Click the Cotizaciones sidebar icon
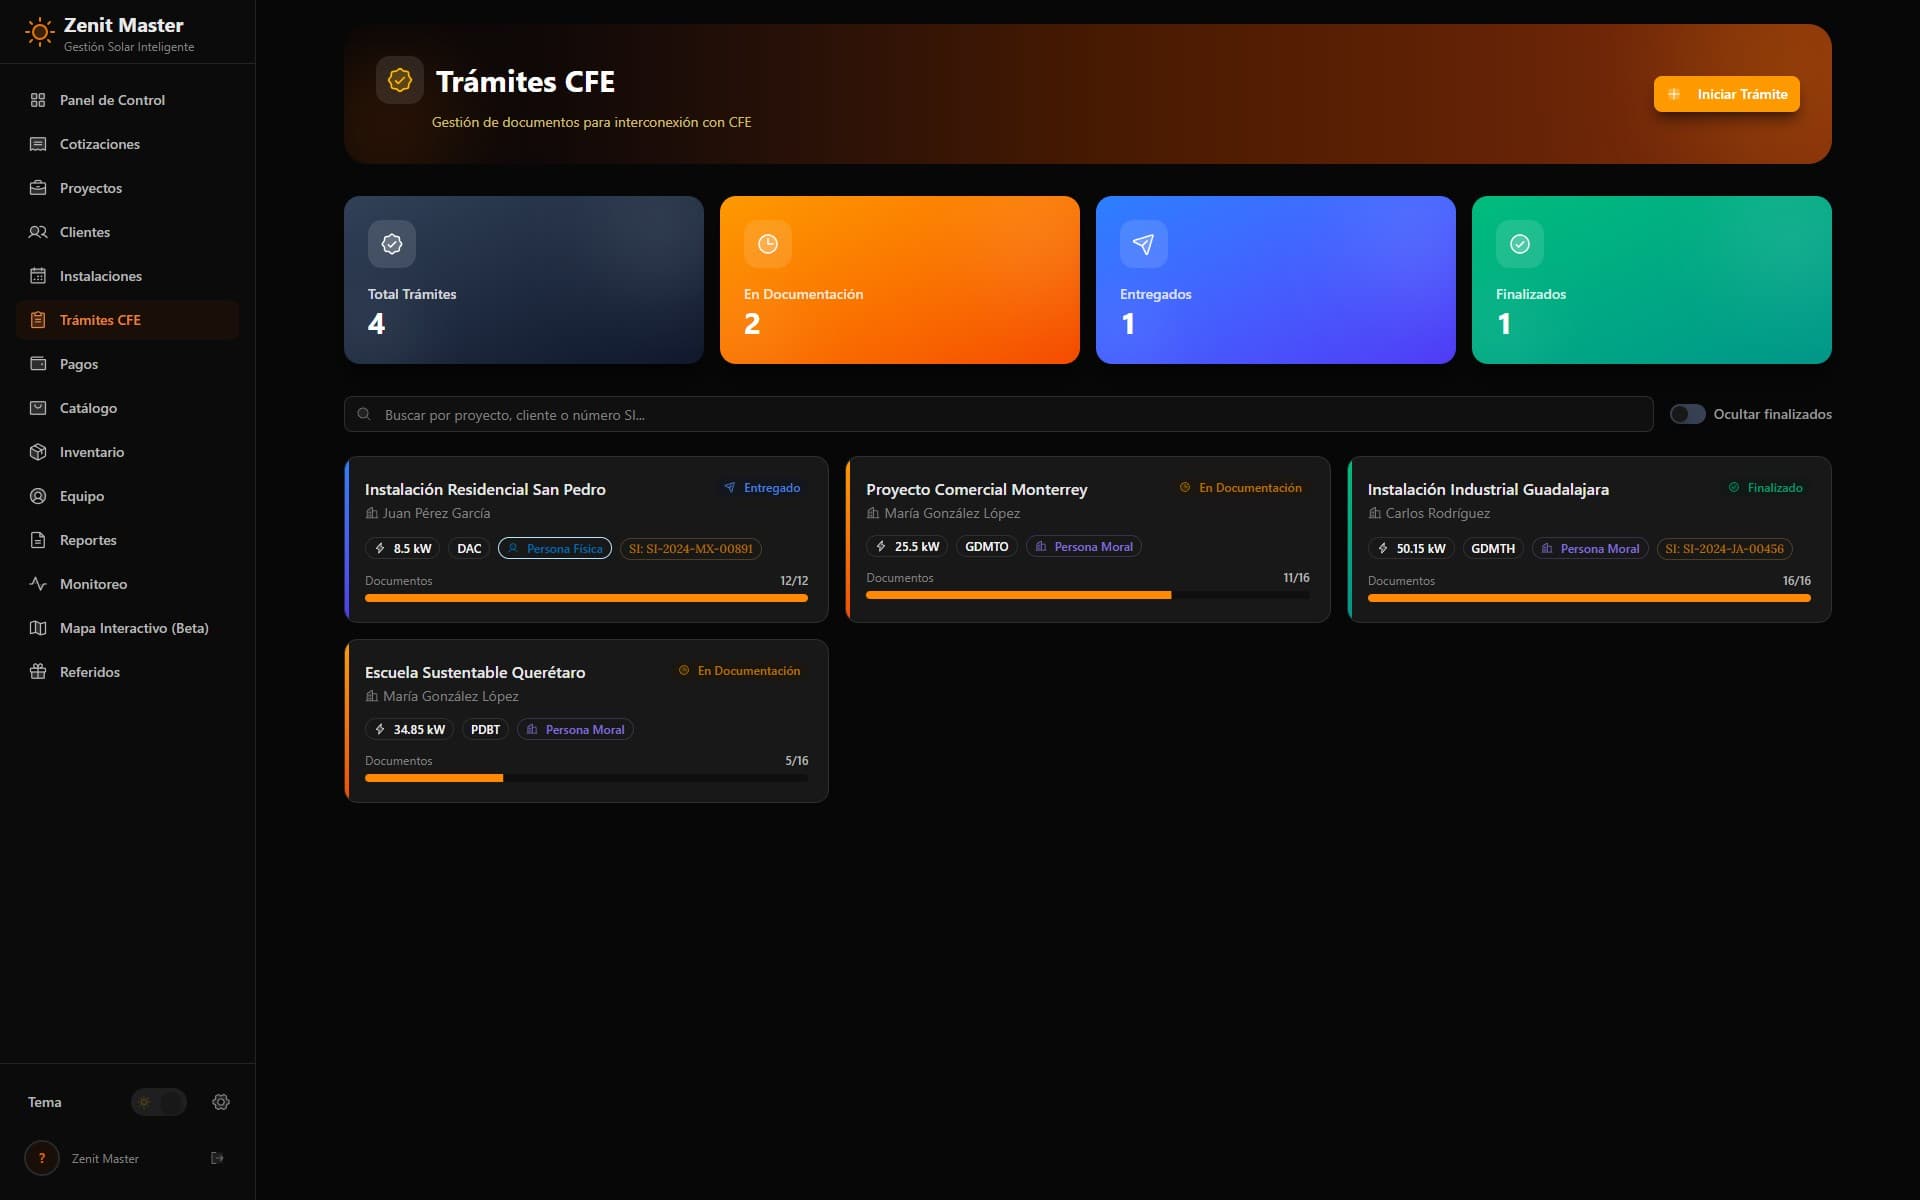The width and height of the screenshot is (1920, 1200). click(38, 144)
